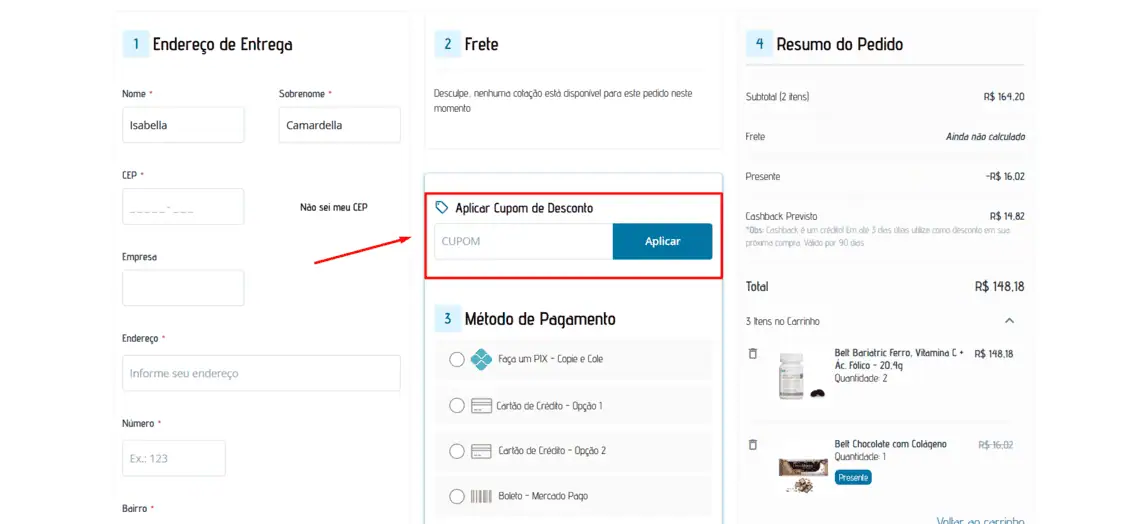
Task: Click the CEP input field
Action: click(183, 207)
